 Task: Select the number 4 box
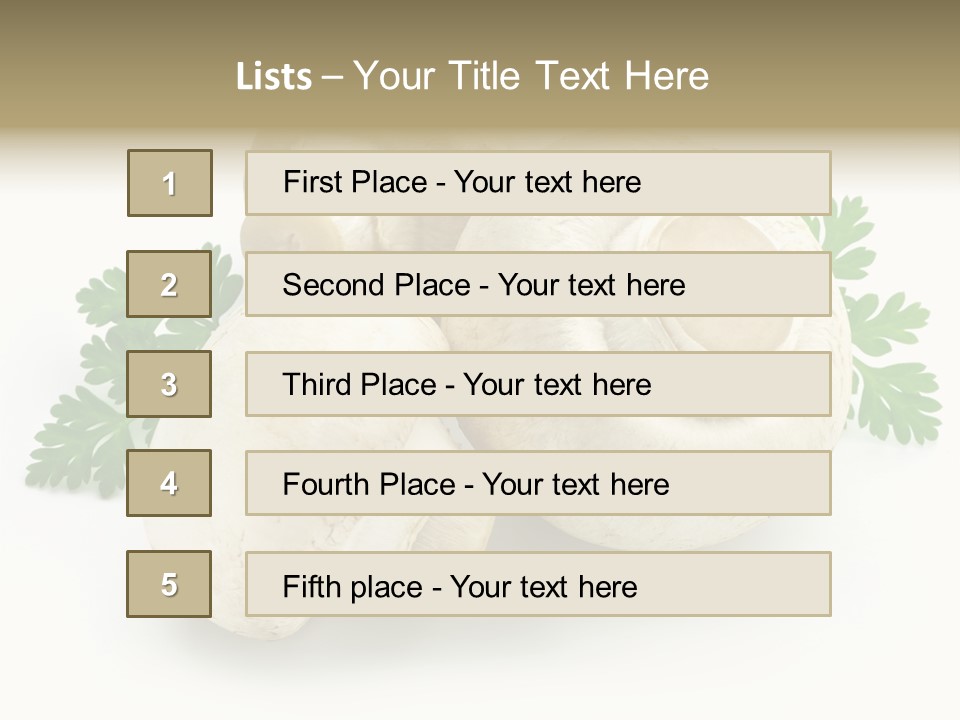tap(169, 483)
